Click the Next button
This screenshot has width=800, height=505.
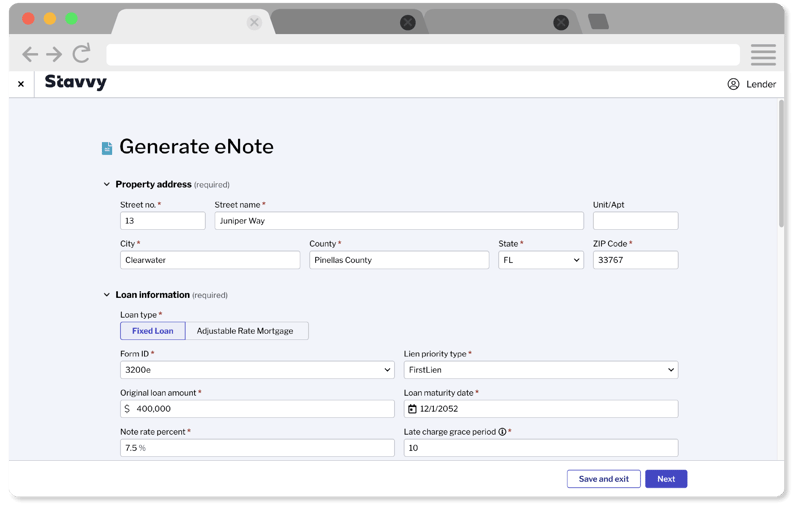(666, 478)
